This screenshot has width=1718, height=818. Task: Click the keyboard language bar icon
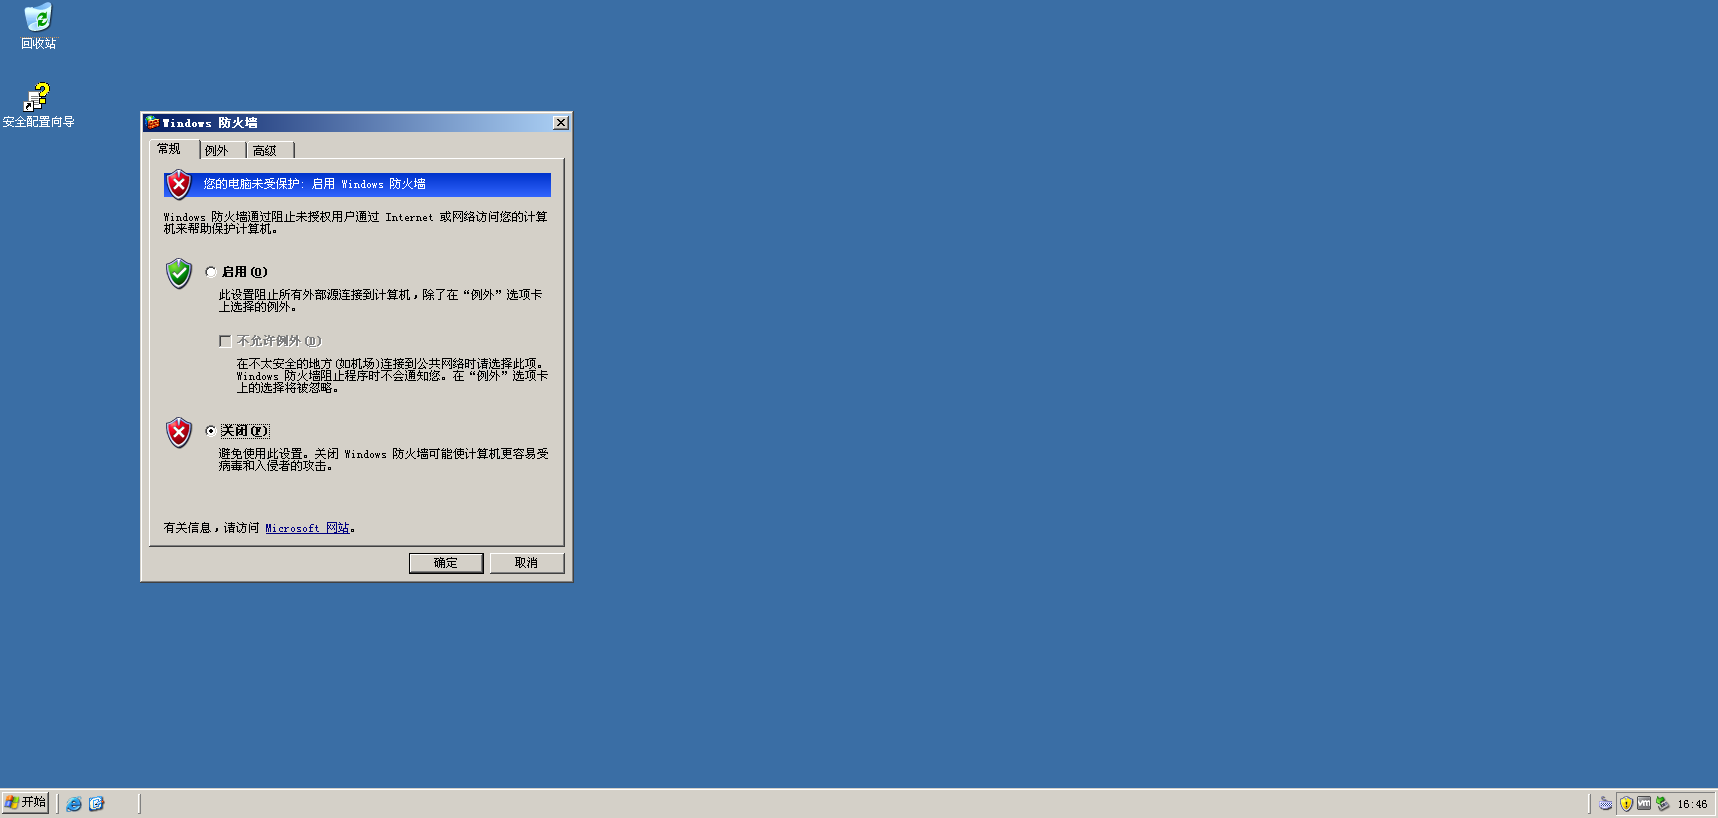pos(1605,804)
